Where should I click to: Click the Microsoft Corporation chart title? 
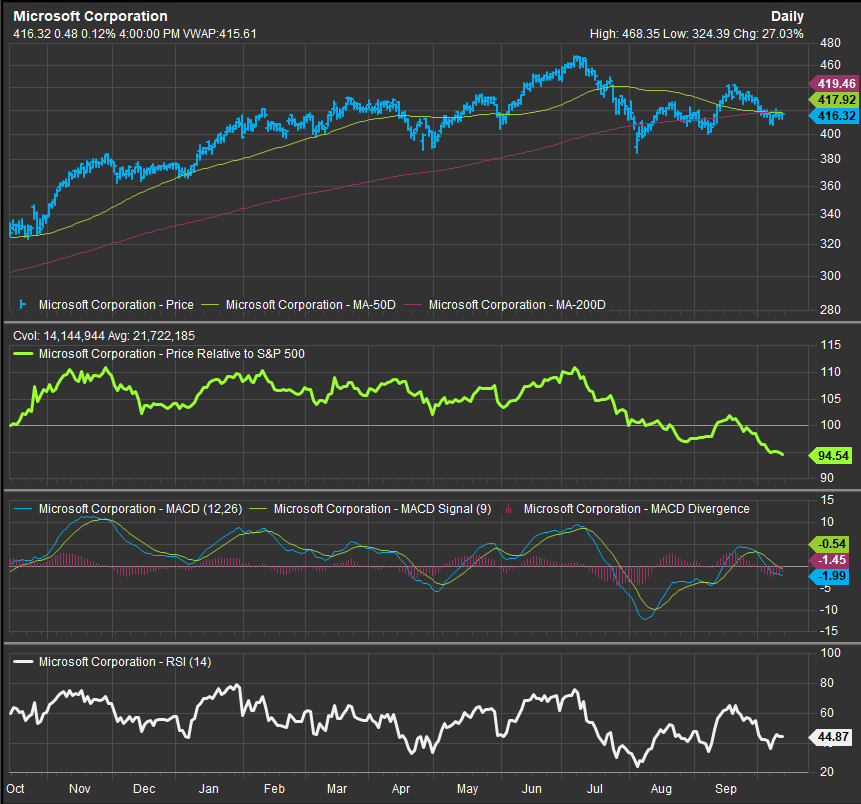90,16
